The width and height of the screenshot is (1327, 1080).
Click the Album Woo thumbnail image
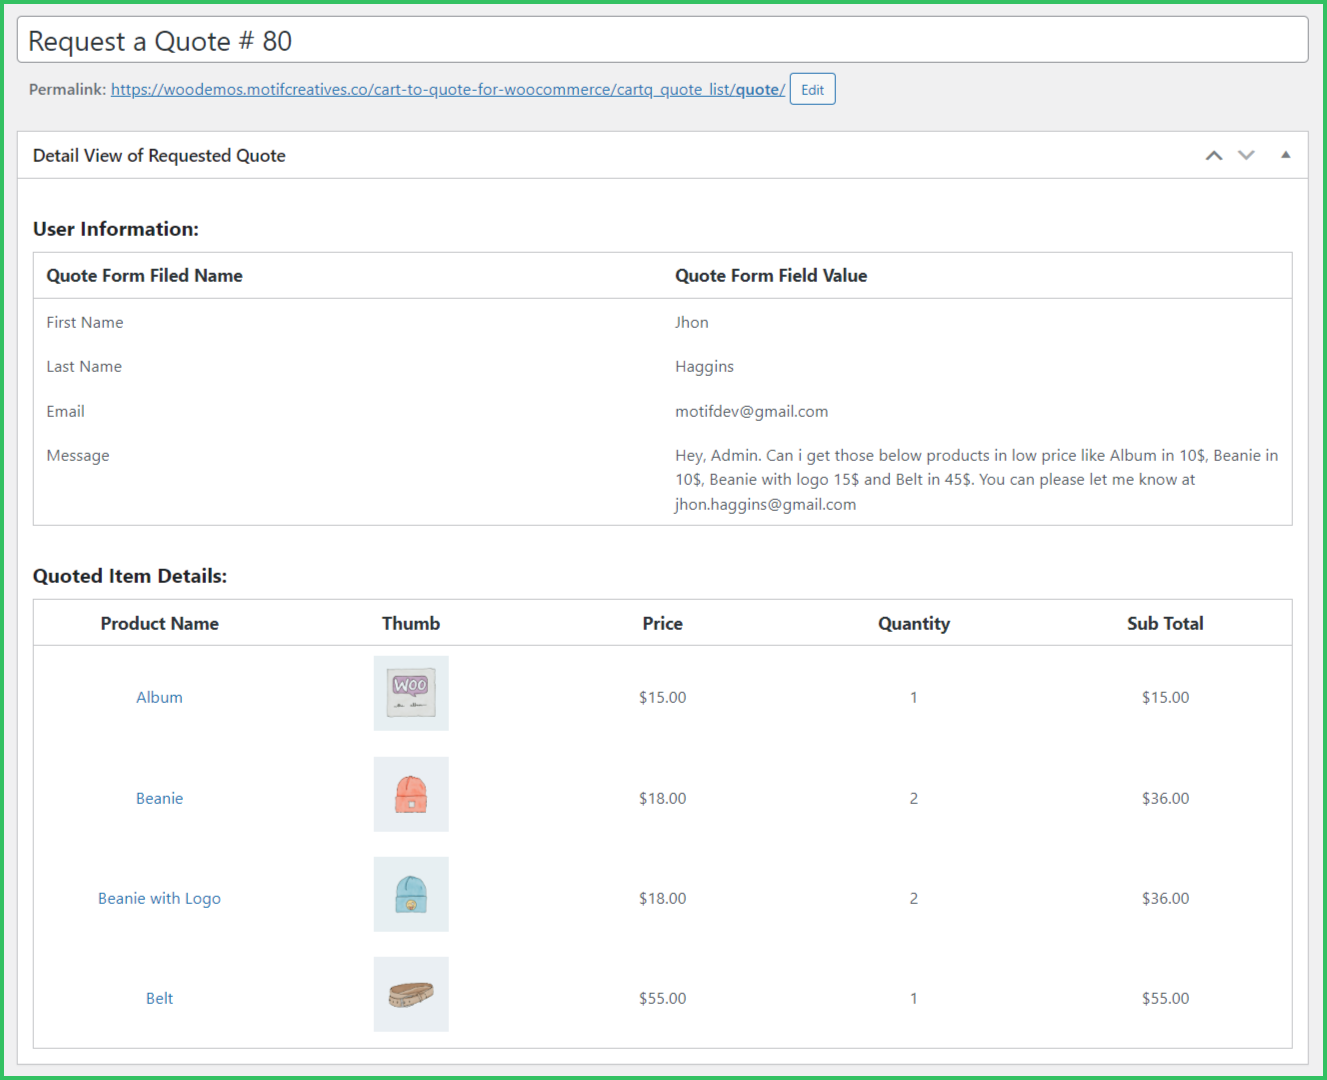(x=411, y=693)
